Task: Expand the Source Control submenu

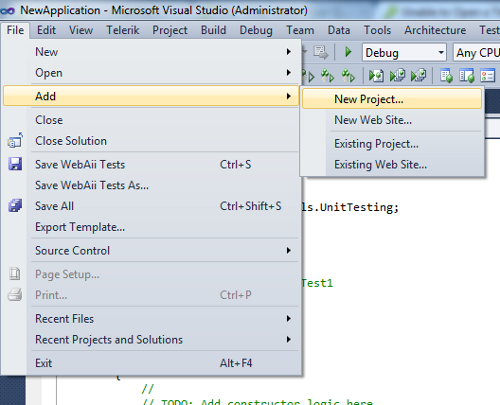Action: (164, 250)
